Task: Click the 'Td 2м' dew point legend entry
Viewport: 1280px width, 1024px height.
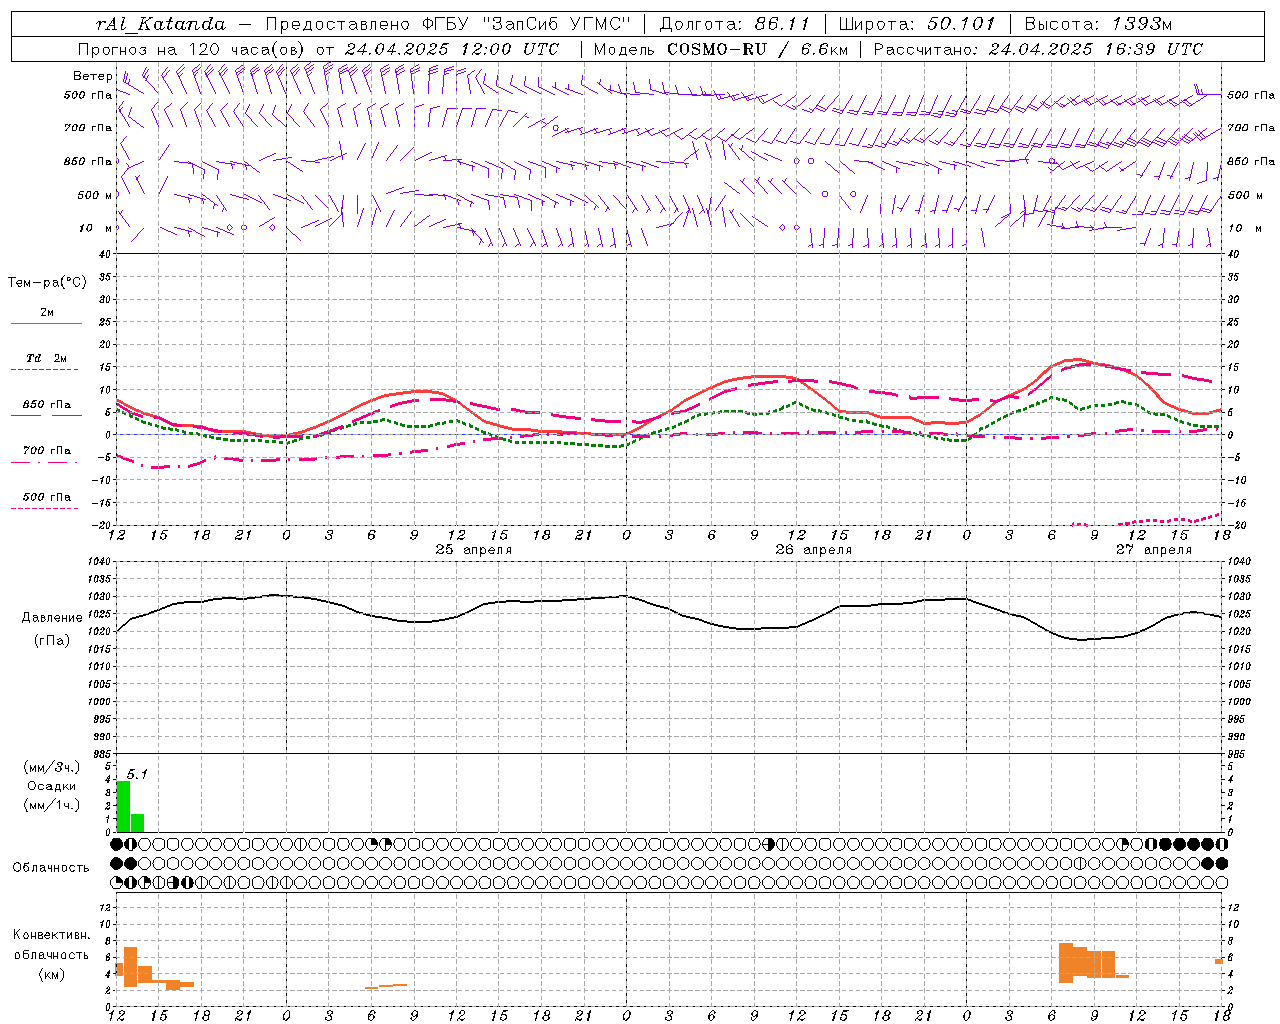Action: 46,362
